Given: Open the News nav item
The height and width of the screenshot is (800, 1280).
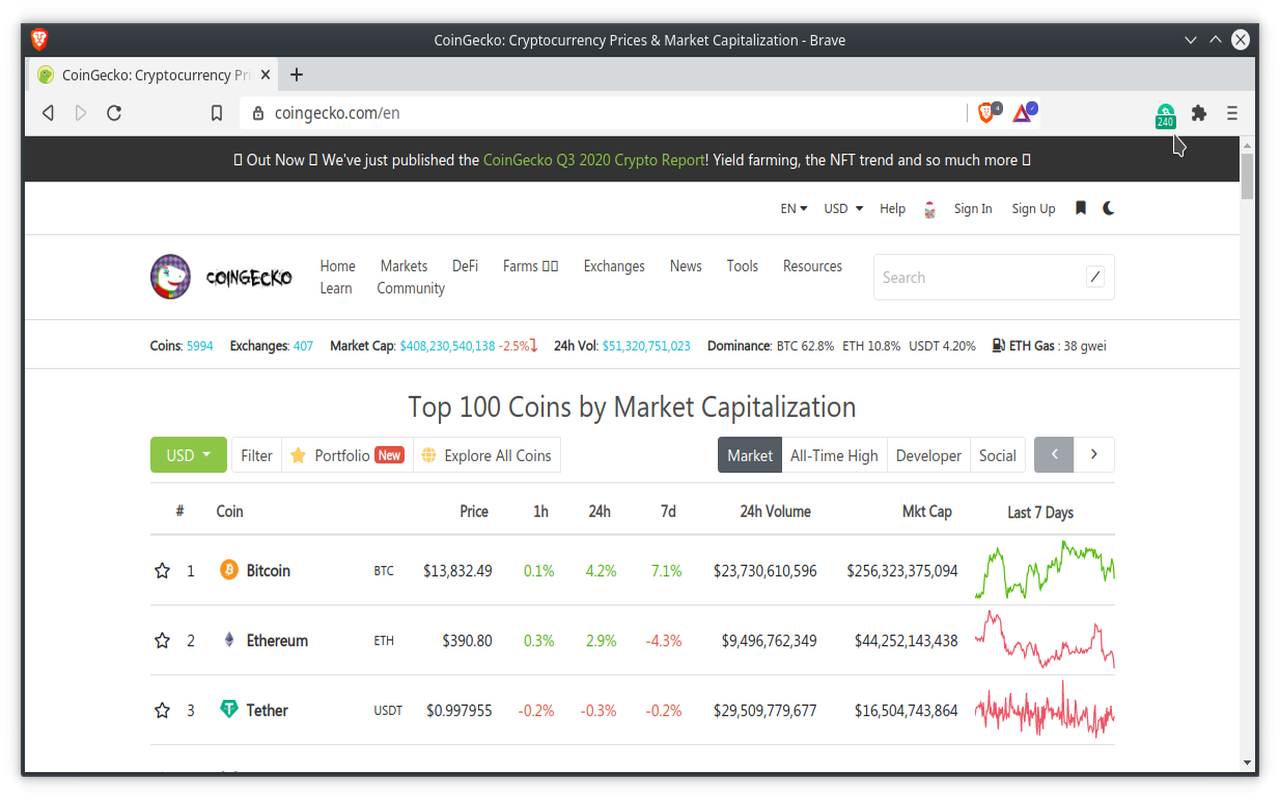Looking at the screenshot, I should 686,266.
